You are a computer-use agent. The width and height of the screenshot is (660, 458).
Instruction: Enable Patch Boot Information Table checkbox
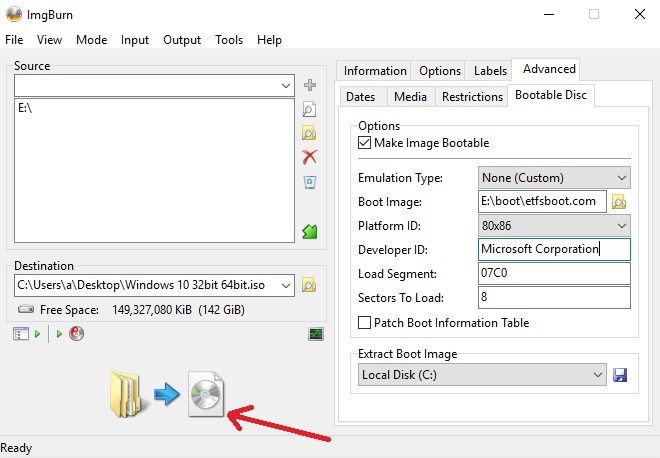[364, 322]
